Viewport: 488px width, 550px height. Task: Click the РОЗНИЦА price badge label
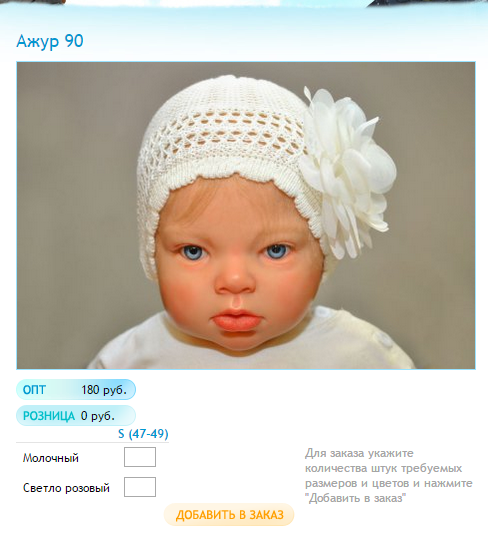(x=49, y=416)
